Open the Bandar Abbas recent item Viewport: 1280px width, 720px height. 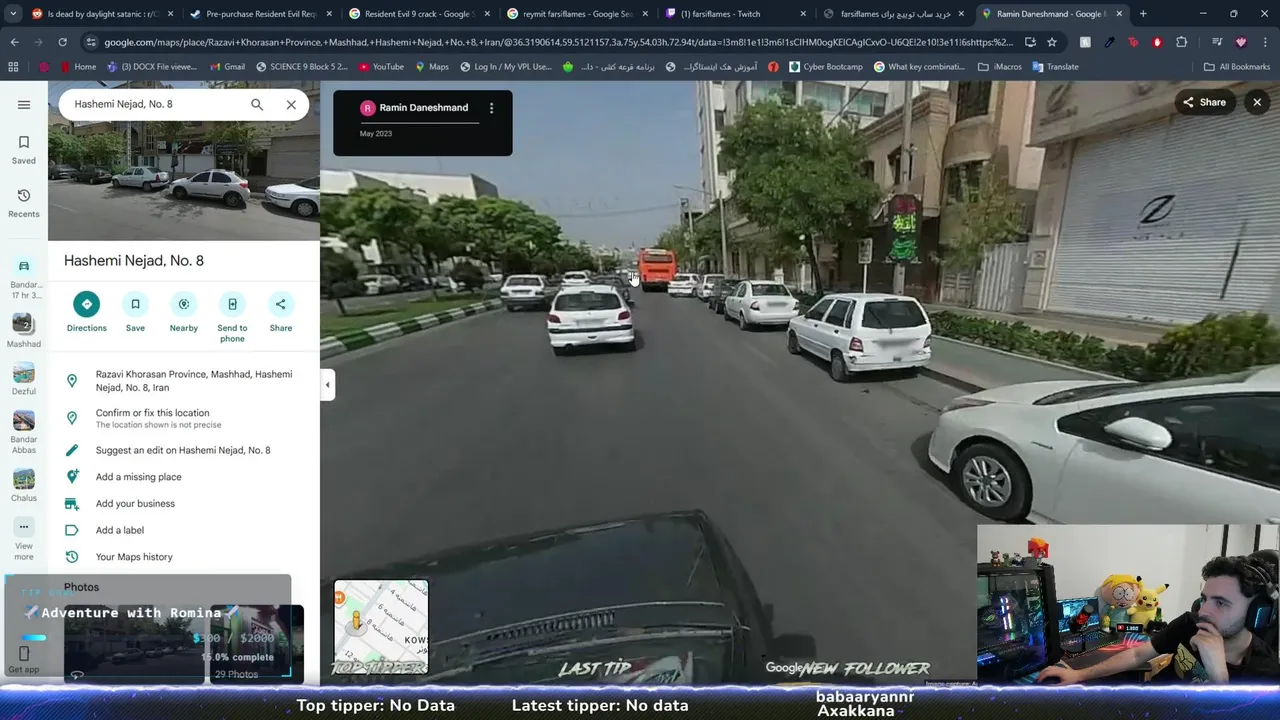24,431
